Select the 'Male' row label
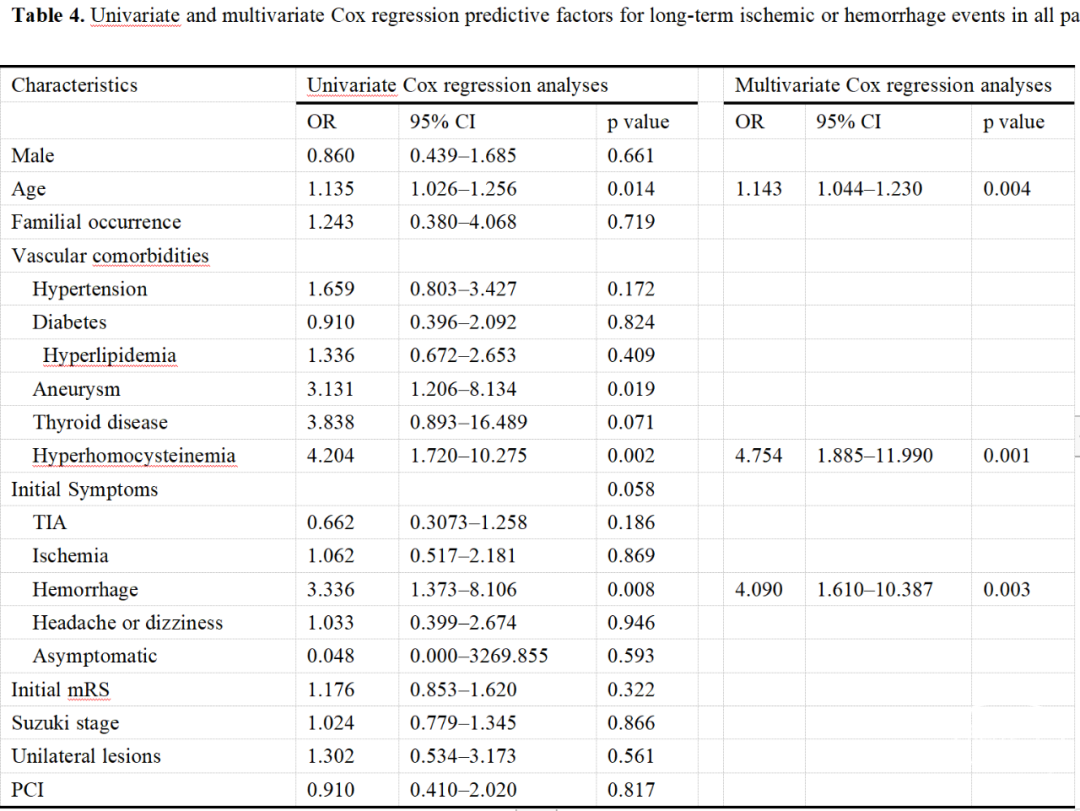1080x811 pixels. tap(33, 156)
